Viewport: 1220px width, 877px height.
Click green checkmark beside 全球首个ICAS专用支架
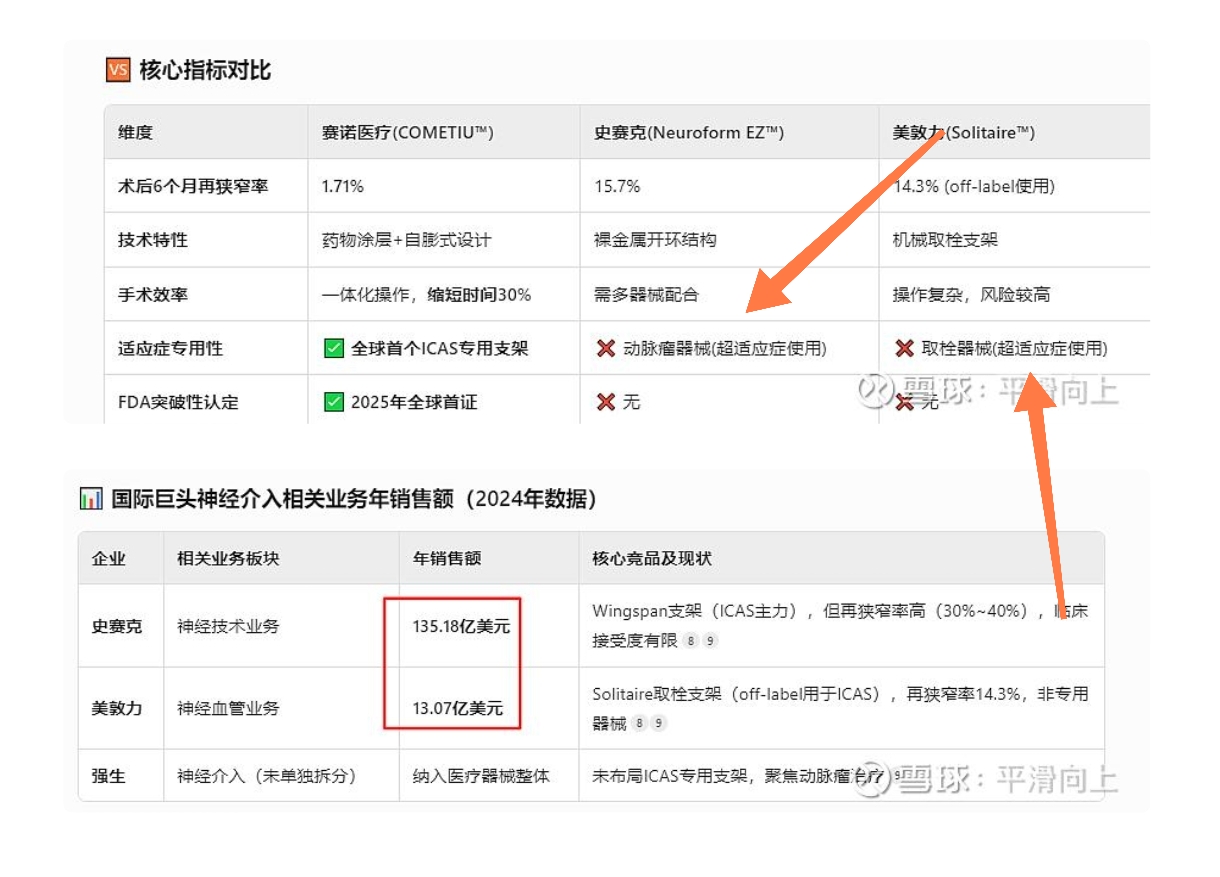[334, 349]
